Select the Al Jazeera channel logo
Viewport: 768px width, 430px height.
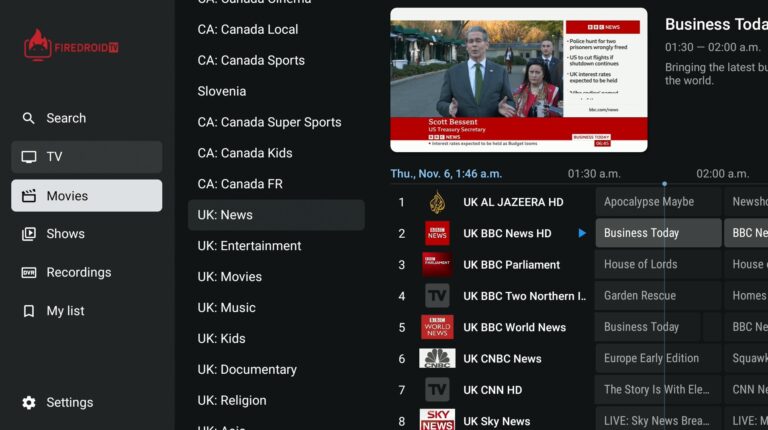click(437, 202)
